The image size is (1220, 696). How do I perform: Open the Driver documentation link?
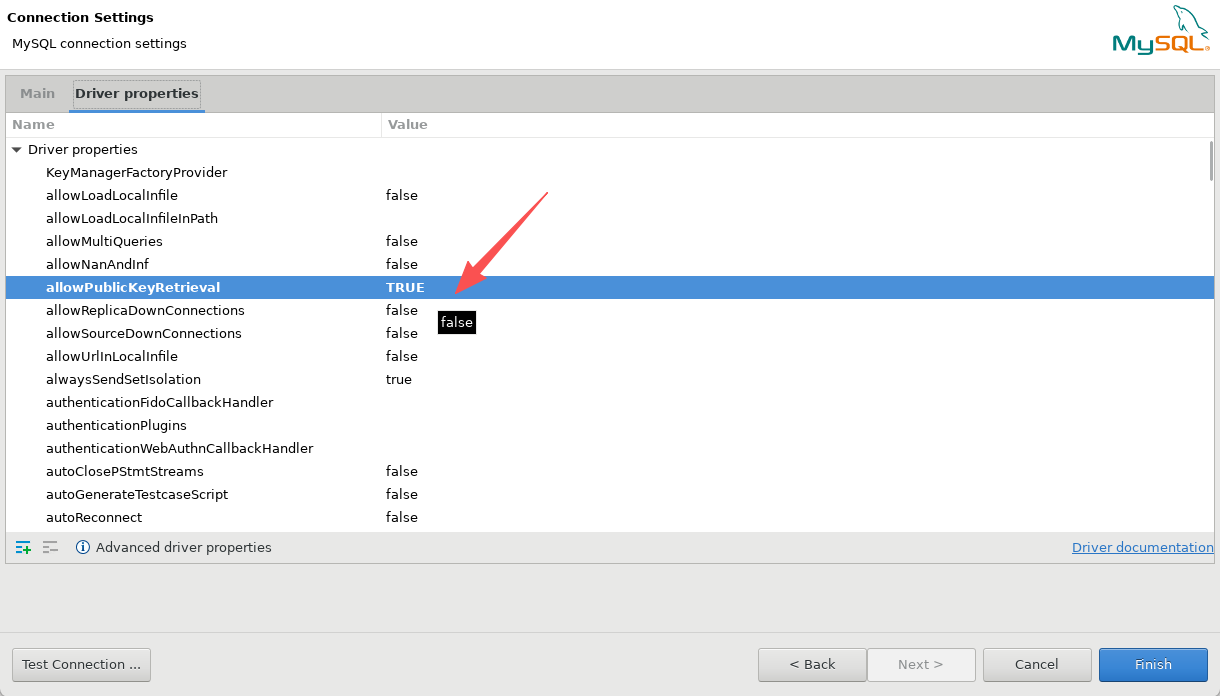click(x=1142, y=547)
